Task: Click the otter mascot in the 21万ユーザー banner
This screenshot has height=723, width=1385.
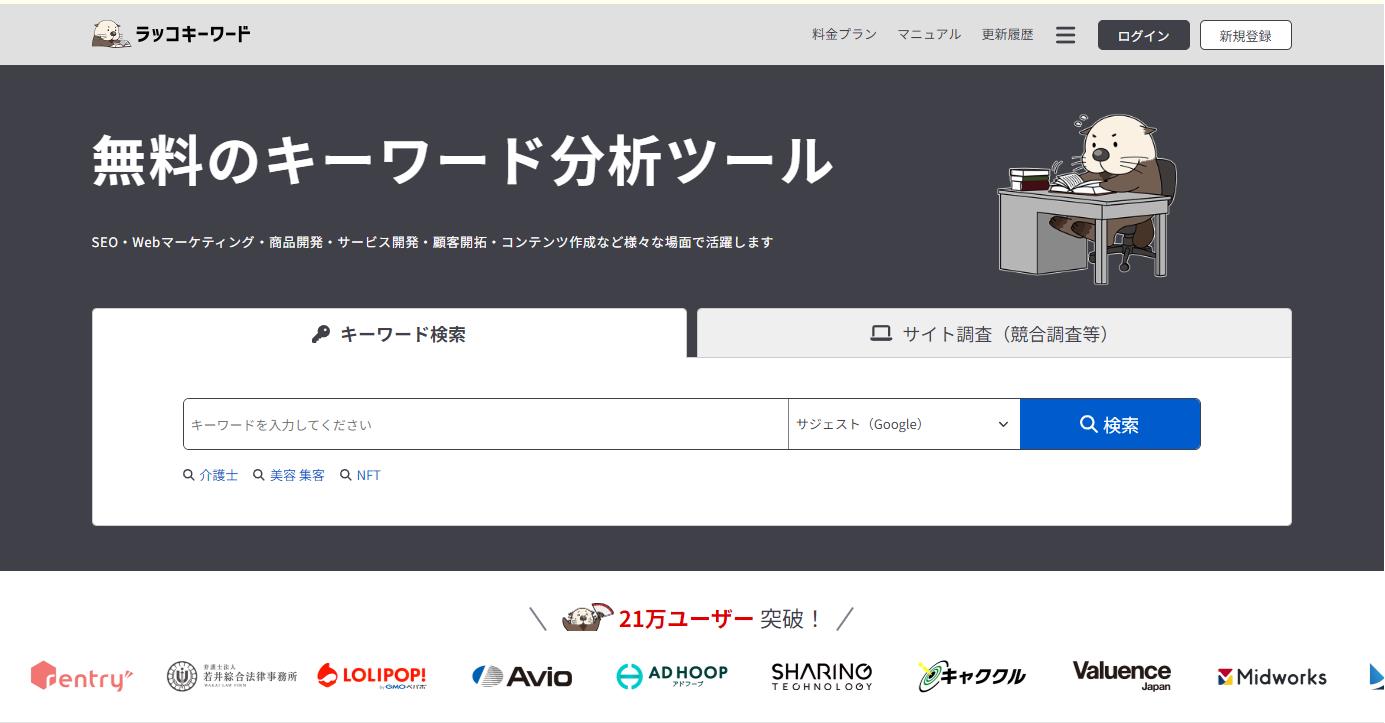Action: tap(585, 617)
